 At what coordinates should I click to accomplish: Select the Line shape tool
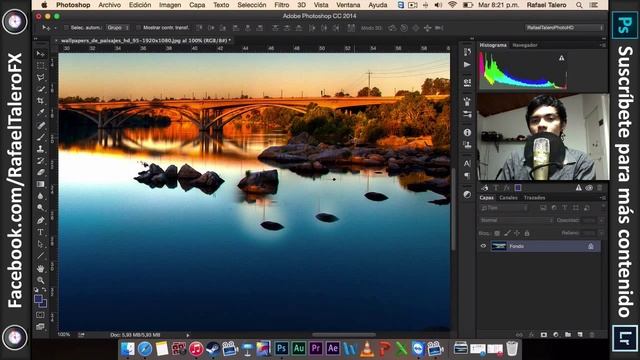pyautogui.click(x=40, y=256)
